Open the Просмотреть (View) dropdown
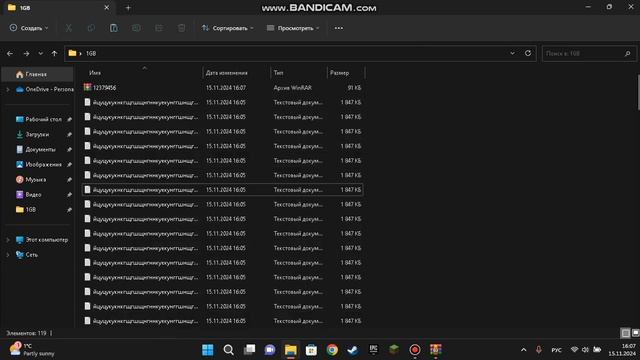This screenshot has height=360, width=640. click(x=293, y=28)
